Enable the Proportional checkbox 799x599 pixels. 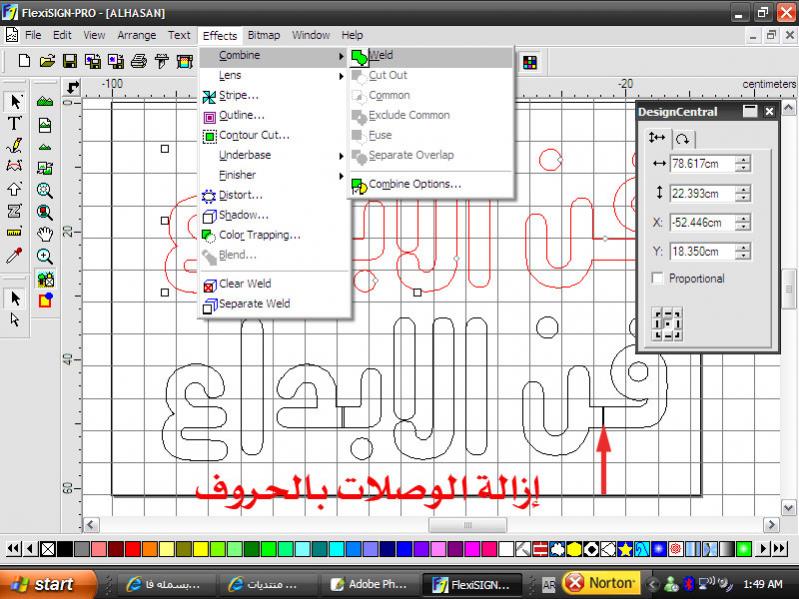point(657,278)
